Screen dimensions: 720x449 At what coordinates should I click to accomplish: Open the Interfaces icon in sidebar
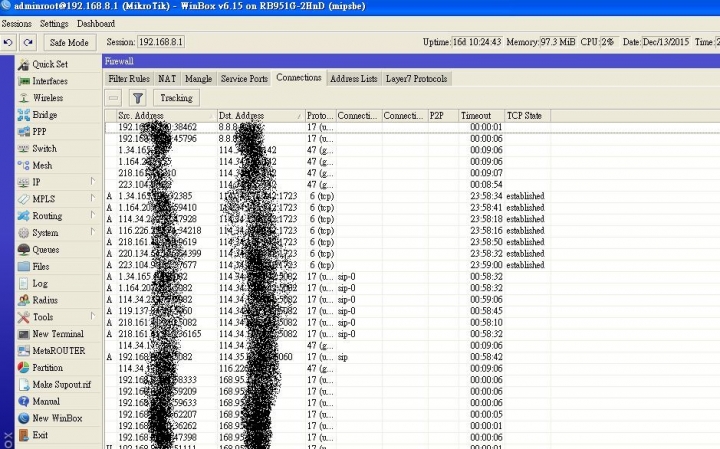23,81
